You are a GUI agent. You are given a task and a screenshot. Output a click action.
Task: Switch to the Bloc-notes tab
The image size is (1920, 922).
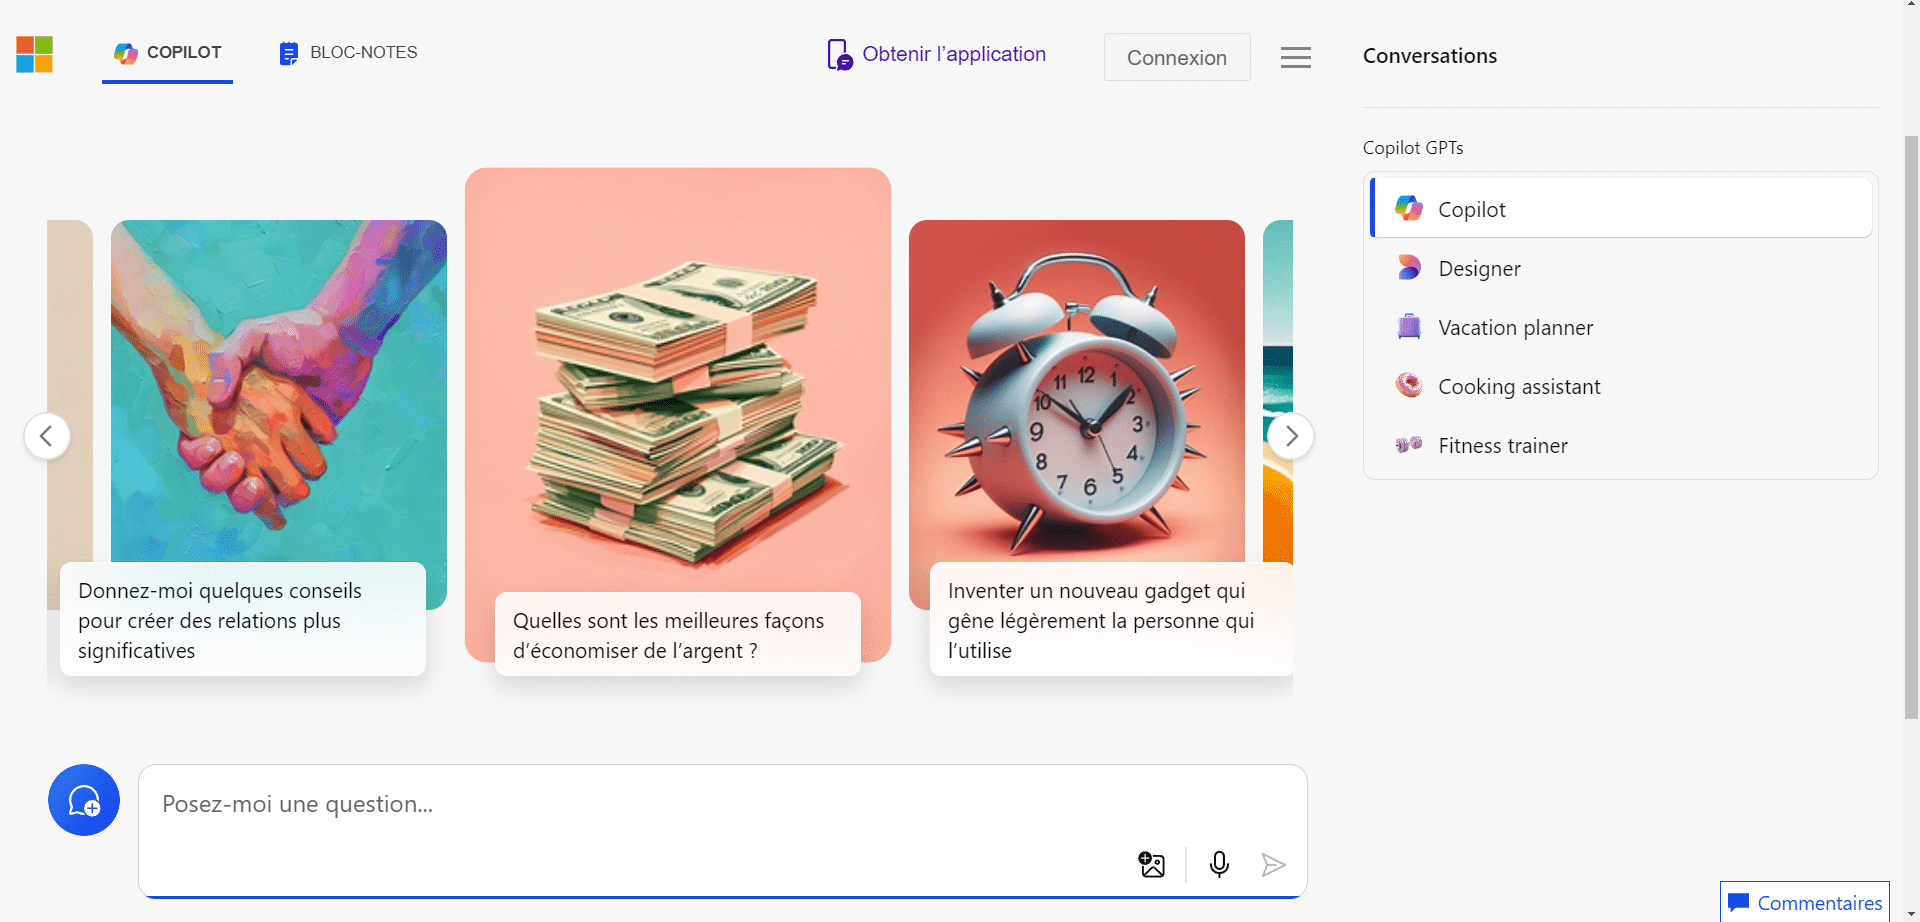tap(348, 53)
